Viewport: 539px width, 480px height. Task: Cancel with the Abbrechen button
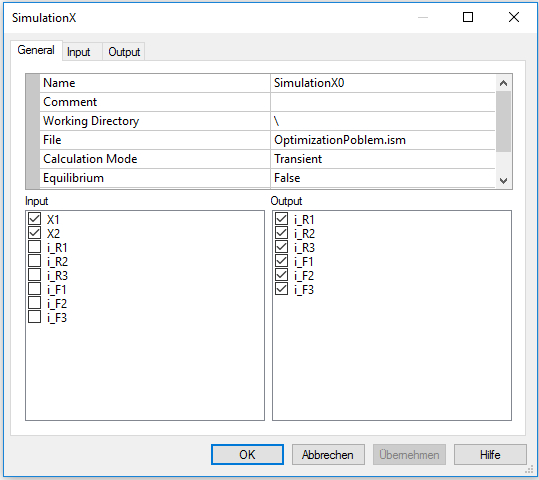click(328, 455)
